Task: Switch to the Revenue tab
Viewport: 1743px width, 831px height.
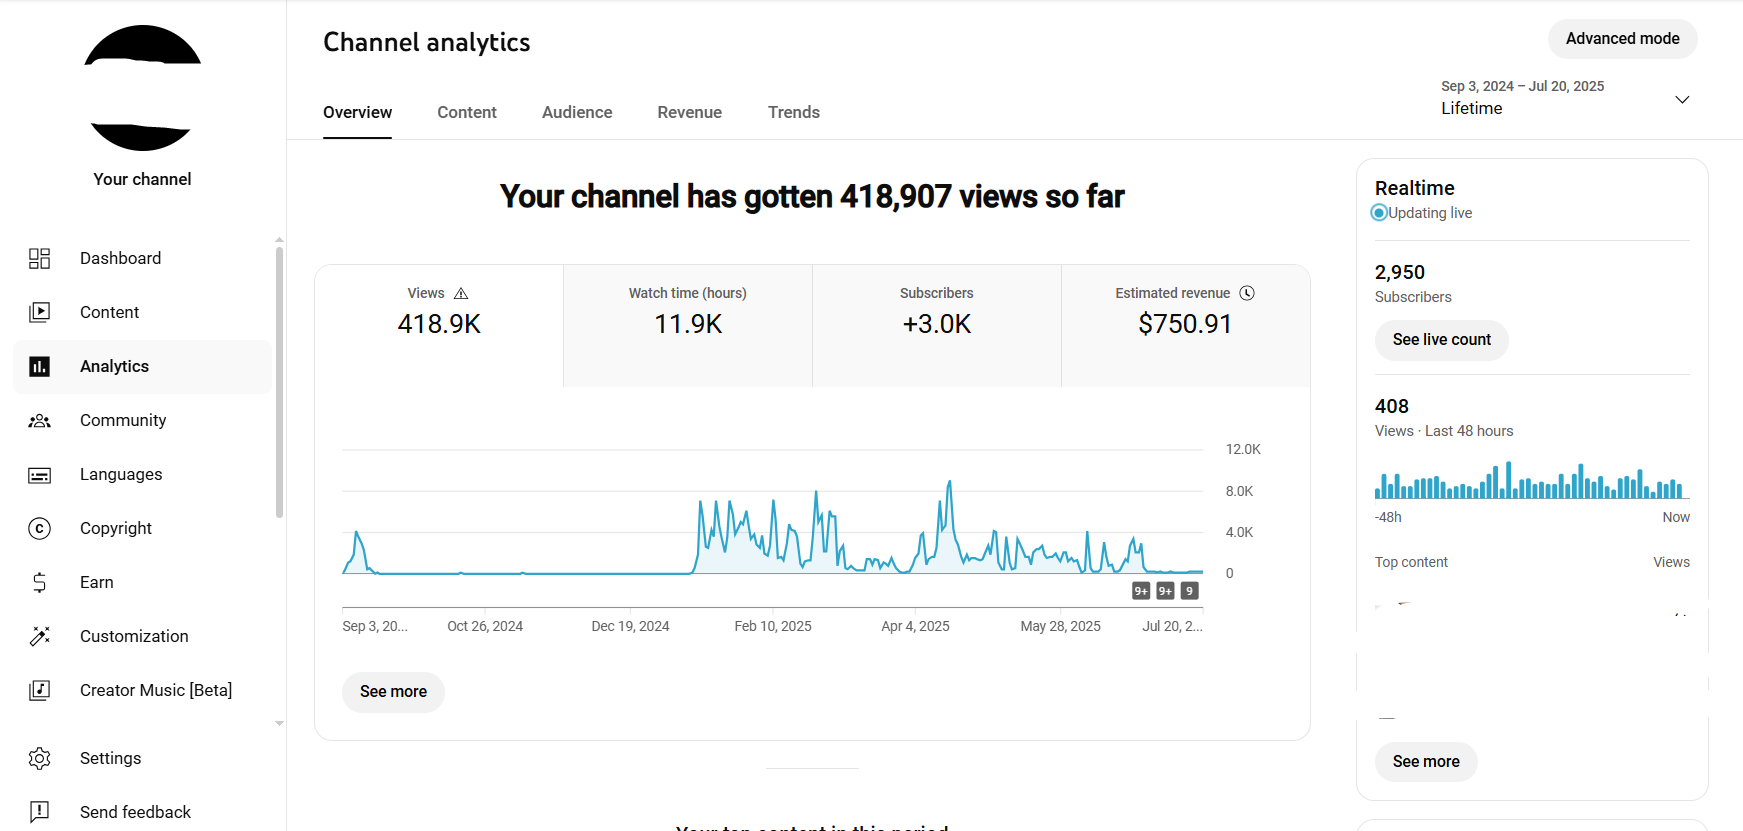Action: [x=689, y=113]
